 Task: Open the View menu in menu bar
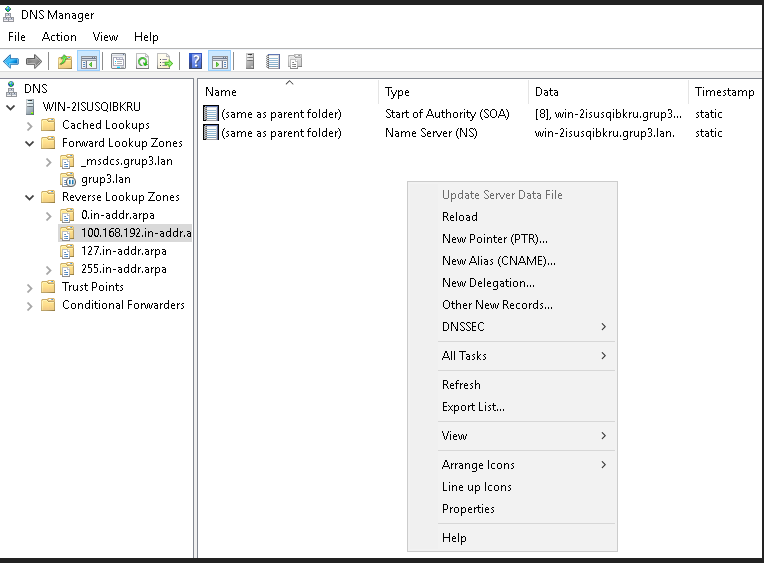(x=105, y=37)
